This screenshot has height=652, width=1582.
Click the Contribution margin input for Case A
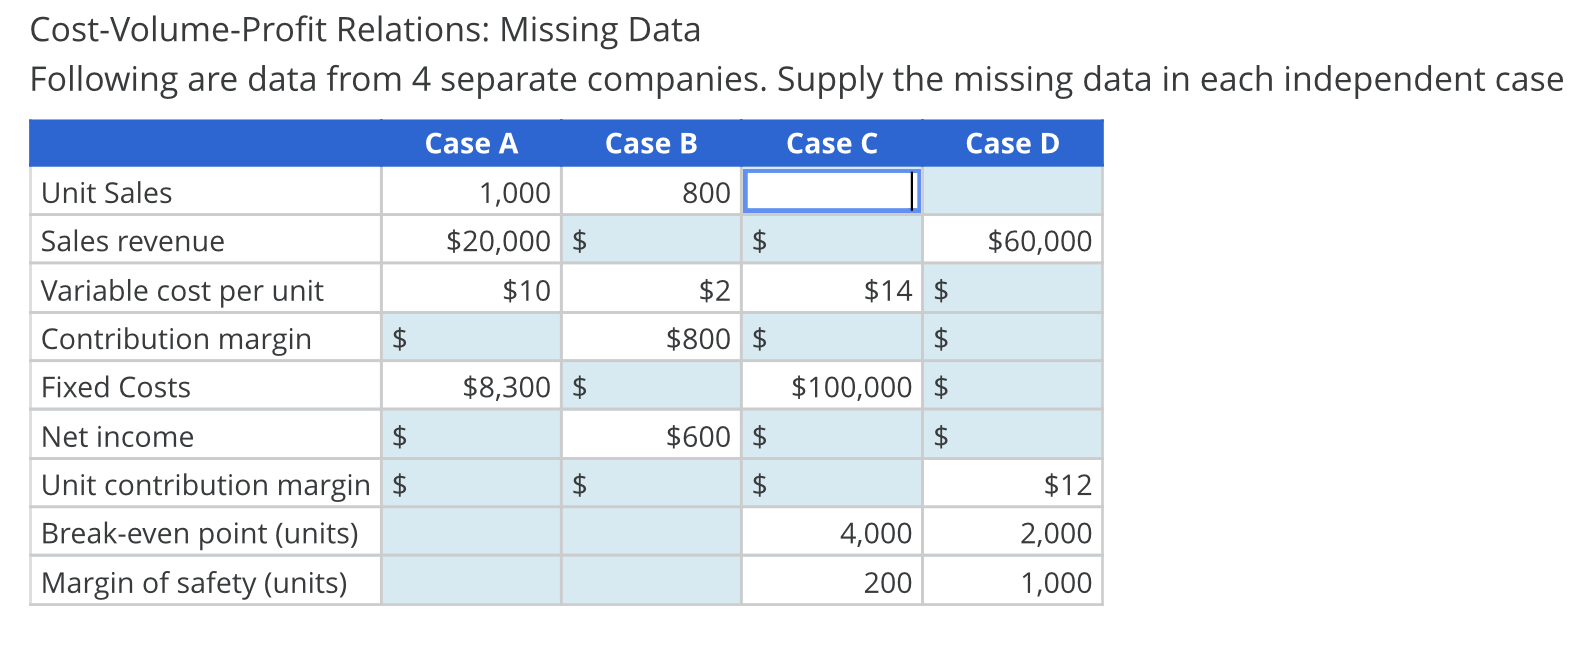coord(470,337)
